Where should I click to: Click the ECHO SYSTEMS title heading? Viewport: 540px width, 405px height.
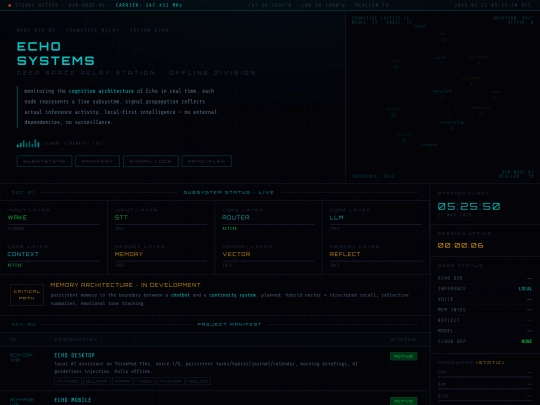(x=55, y=53)
